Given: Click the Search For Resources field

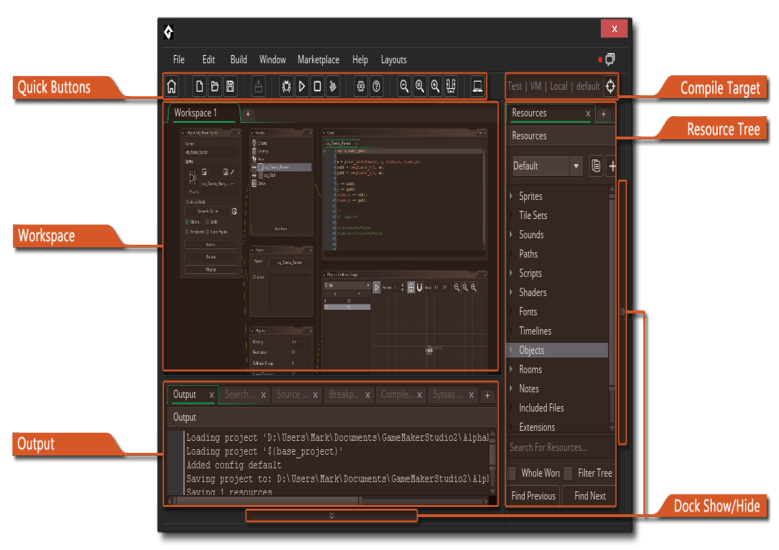Looking at the screenshot, I should 560,447.
